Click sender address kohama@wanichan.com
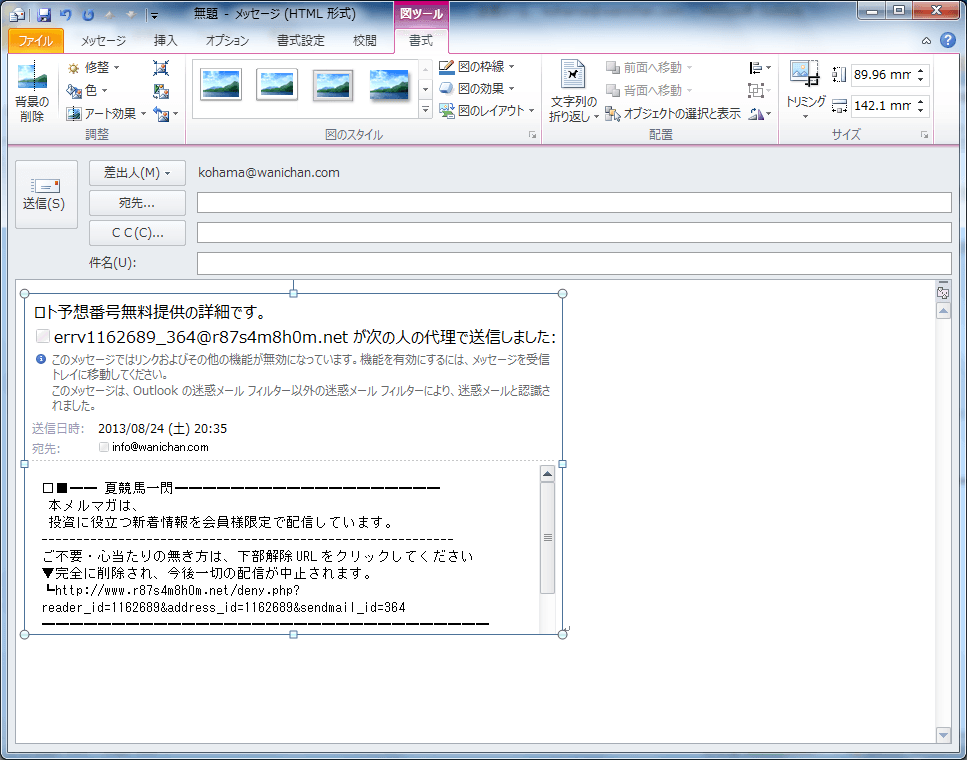The image size is (967, 760). [x=269, y=173]
